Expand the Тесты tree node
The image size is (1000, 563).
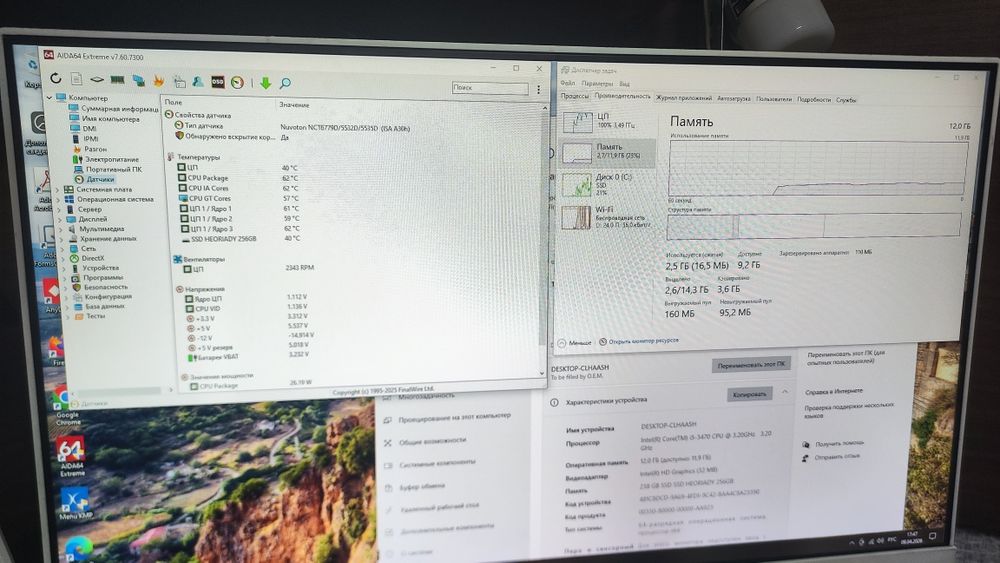click(x=70, y=316)
